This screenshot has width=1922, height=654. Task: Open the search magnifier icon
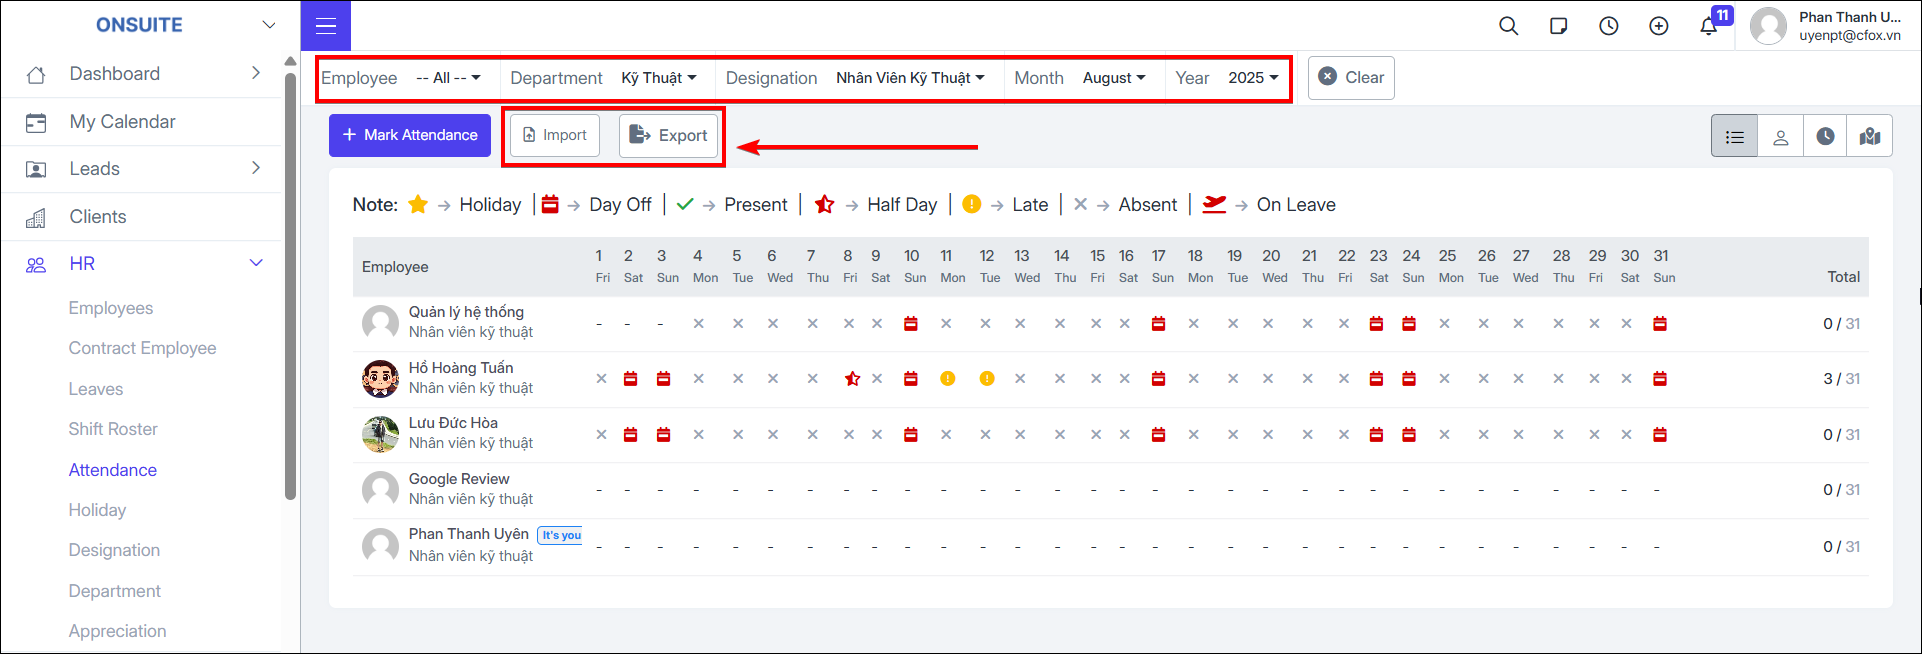click(x=1509, y=26)
